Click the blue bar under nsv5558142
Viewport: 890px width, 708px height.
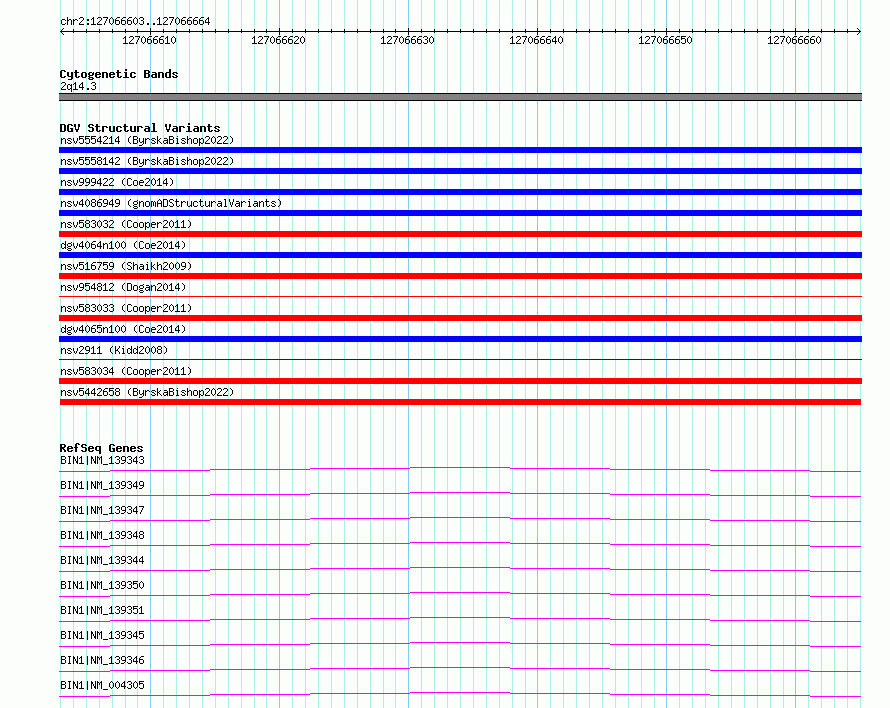(x=460, y=171)
